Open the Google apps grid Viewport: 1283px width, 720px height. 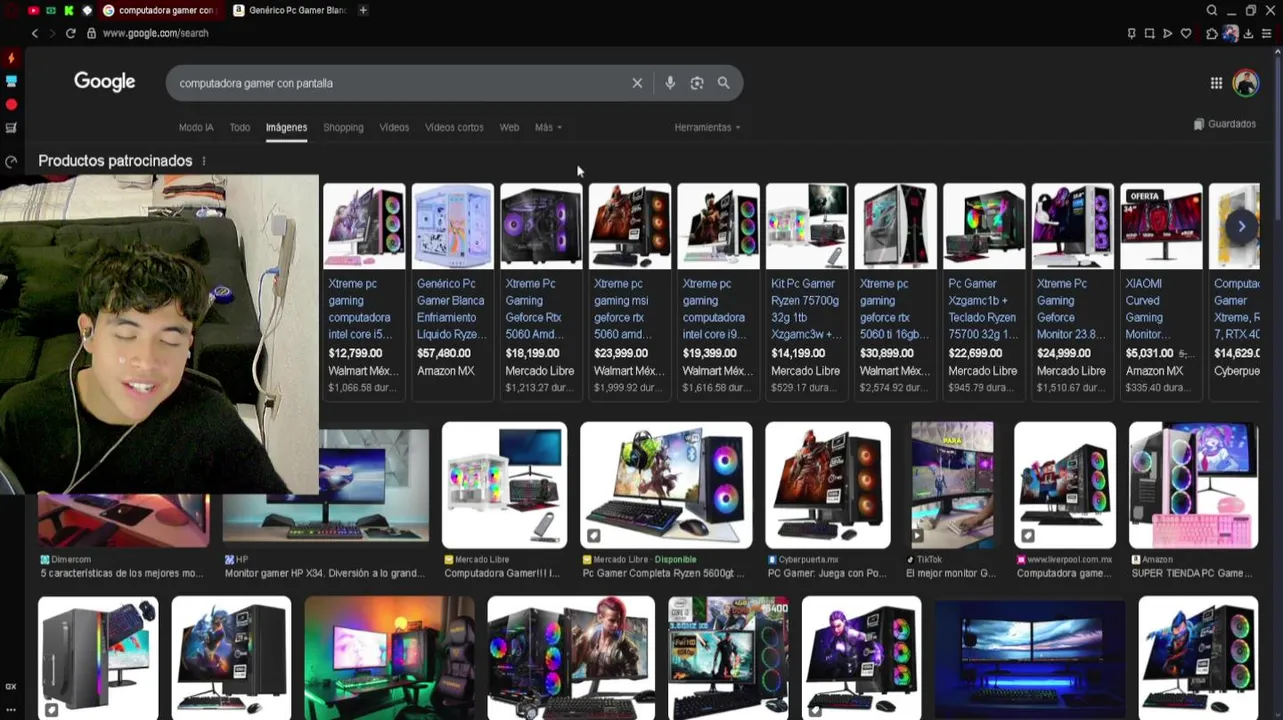tap(1216, 83)
